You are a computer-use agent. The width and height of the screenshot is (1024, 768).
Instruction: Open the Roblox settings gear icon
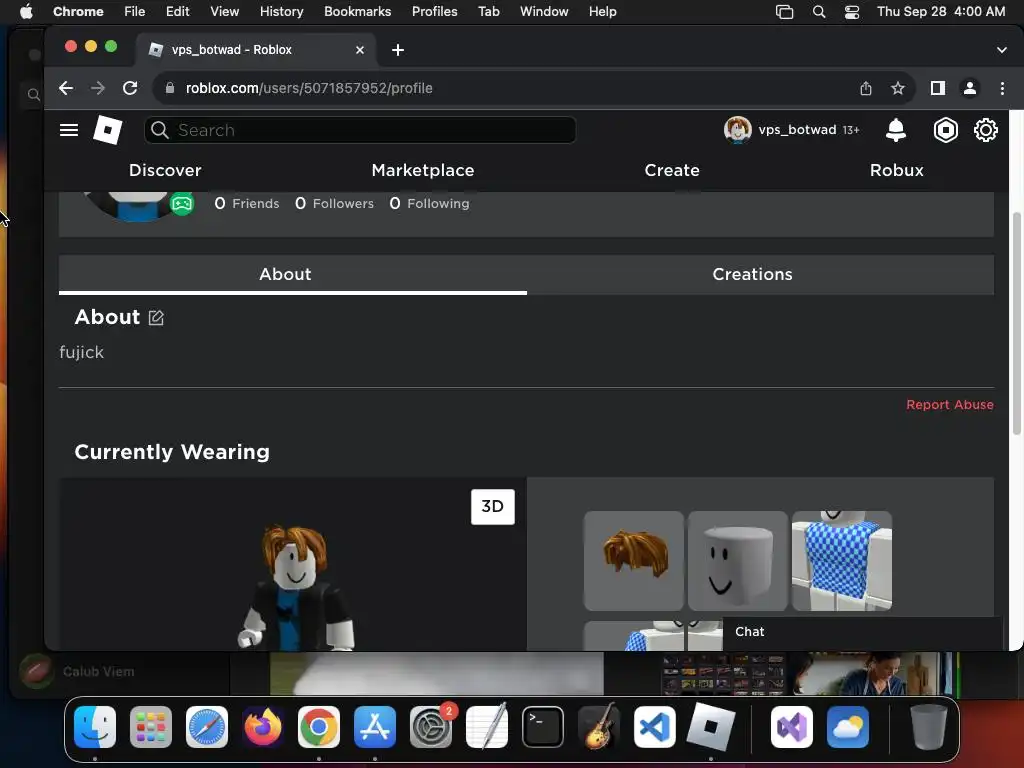pos(985,130)
